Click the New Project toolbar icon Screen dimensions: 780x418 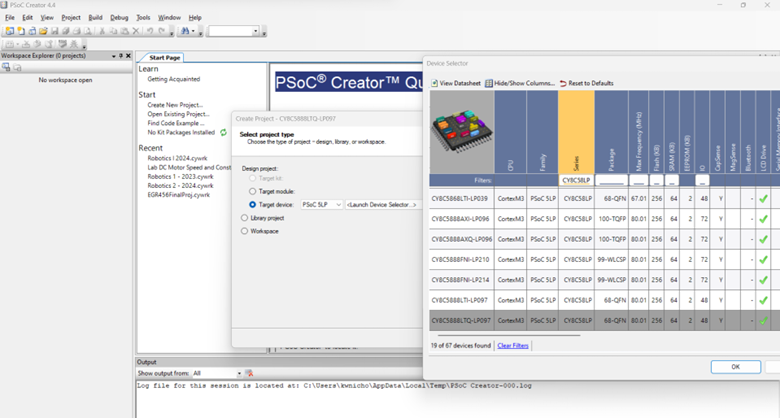click(9, 31)
